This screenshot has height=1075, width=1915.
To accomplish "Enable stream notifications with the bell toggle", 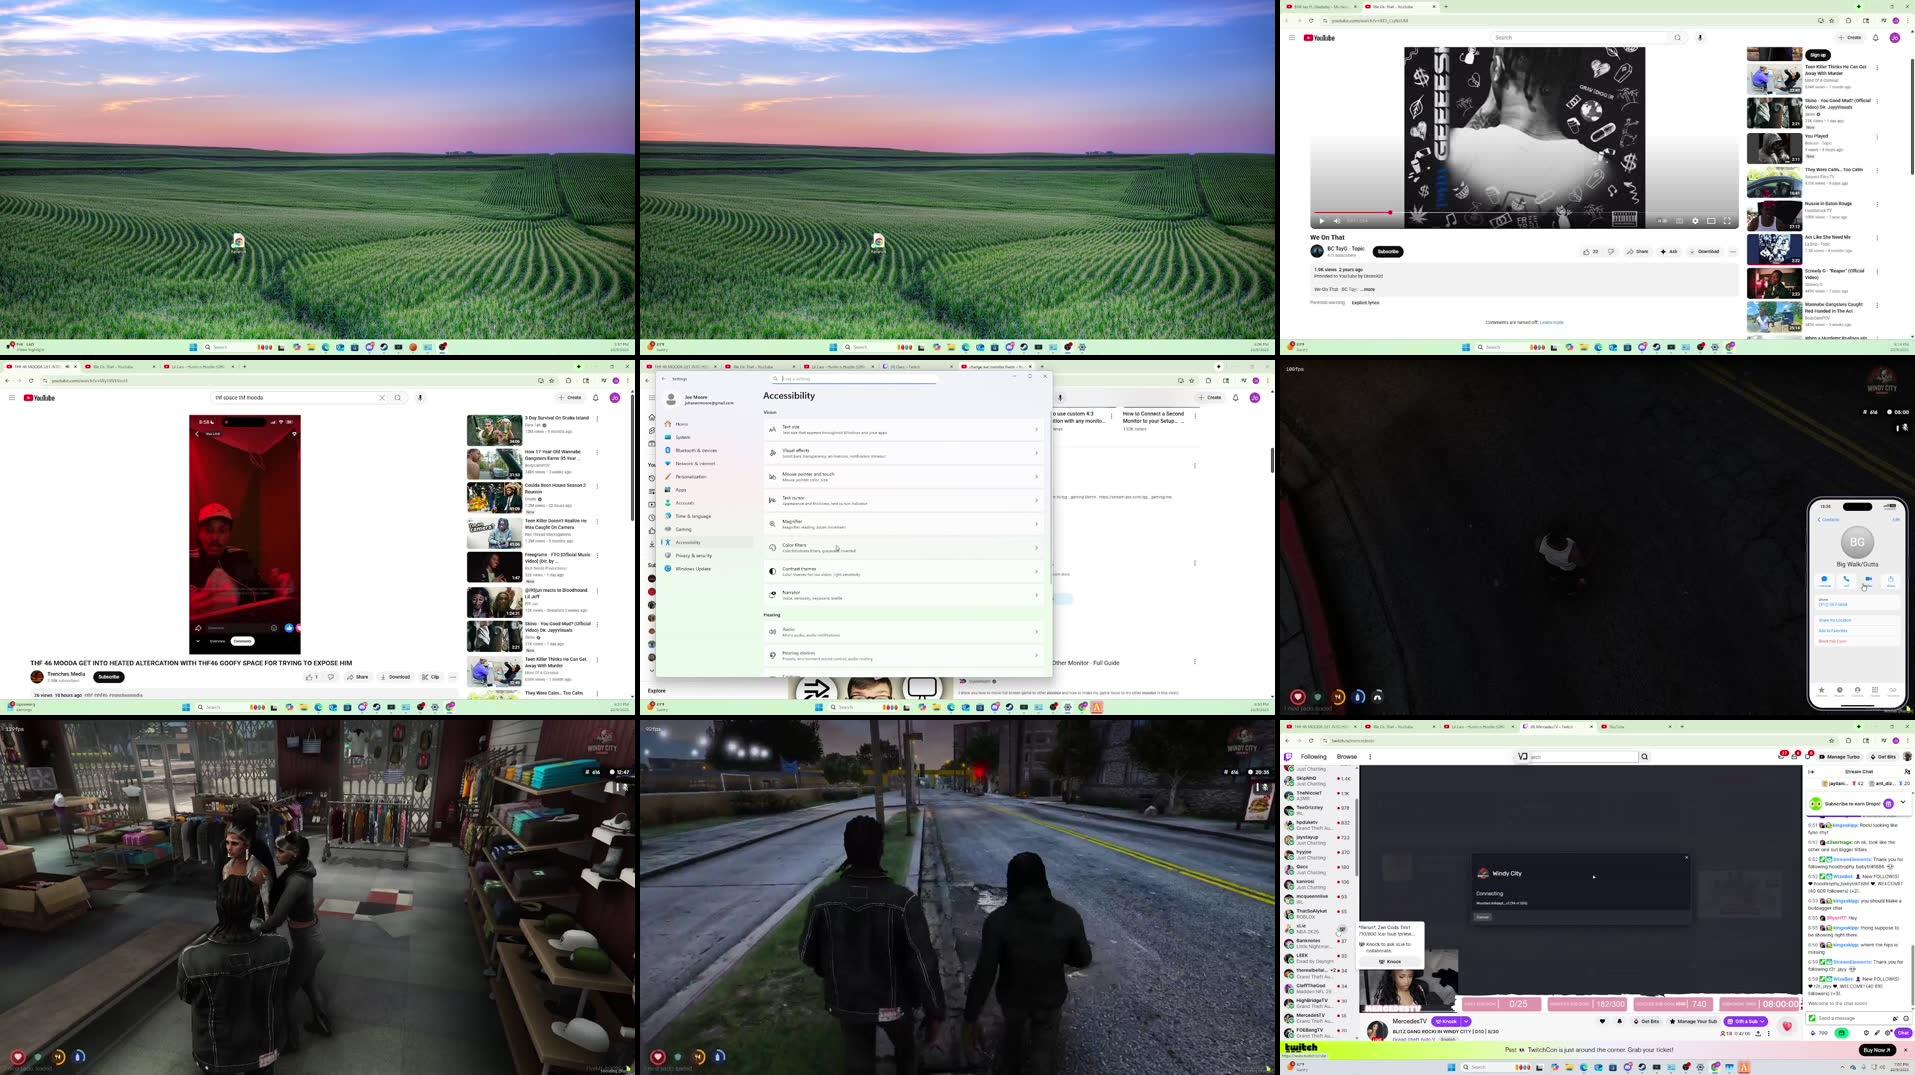I will coord(1619,1022).
